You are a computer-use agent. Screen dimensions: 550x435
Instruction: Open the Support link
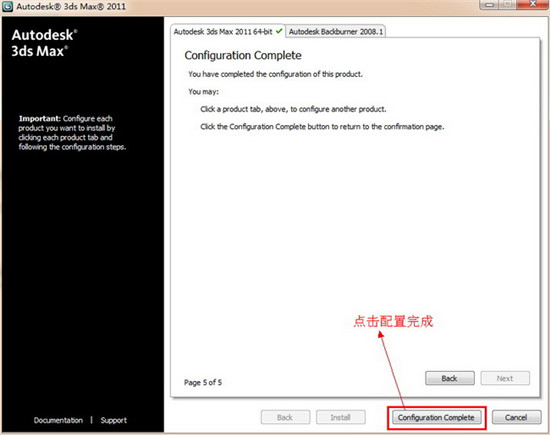[x=114, y=420]
